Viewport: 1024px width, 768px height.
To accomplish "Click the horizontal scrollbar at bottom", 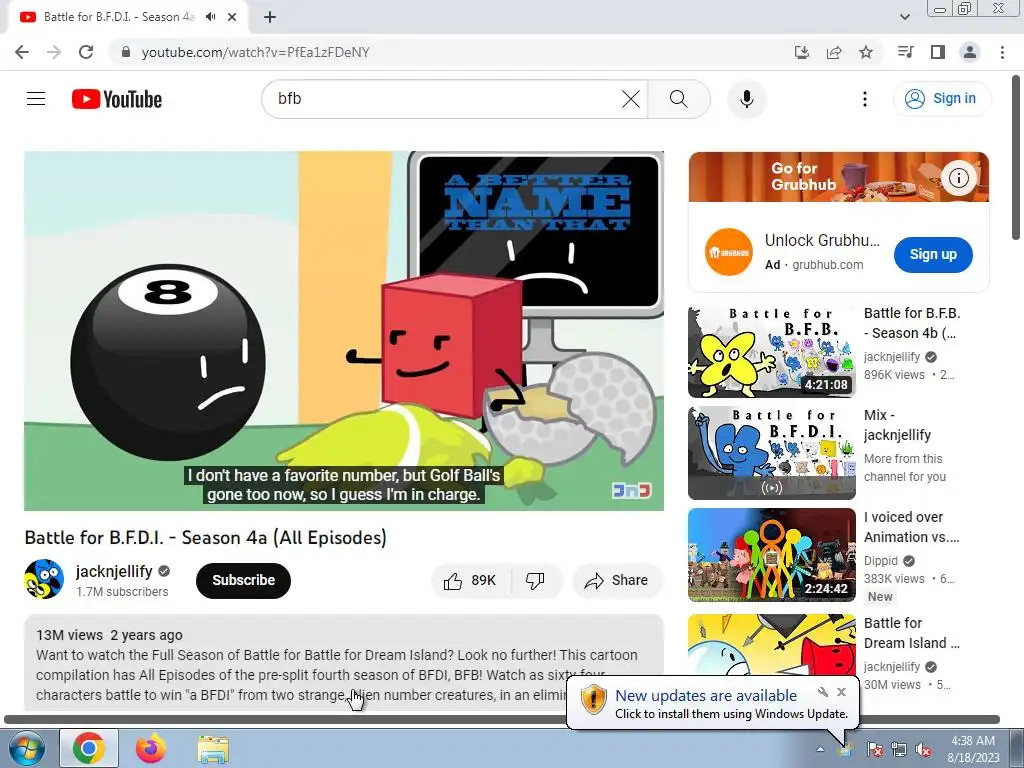I will point(502,719).
